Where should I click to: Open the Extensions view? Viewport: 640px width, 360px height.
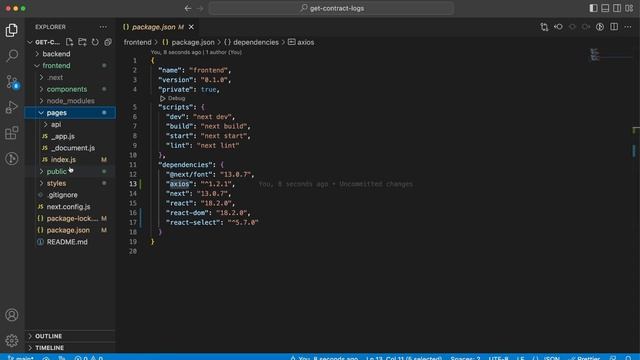(x=12, y=133)
